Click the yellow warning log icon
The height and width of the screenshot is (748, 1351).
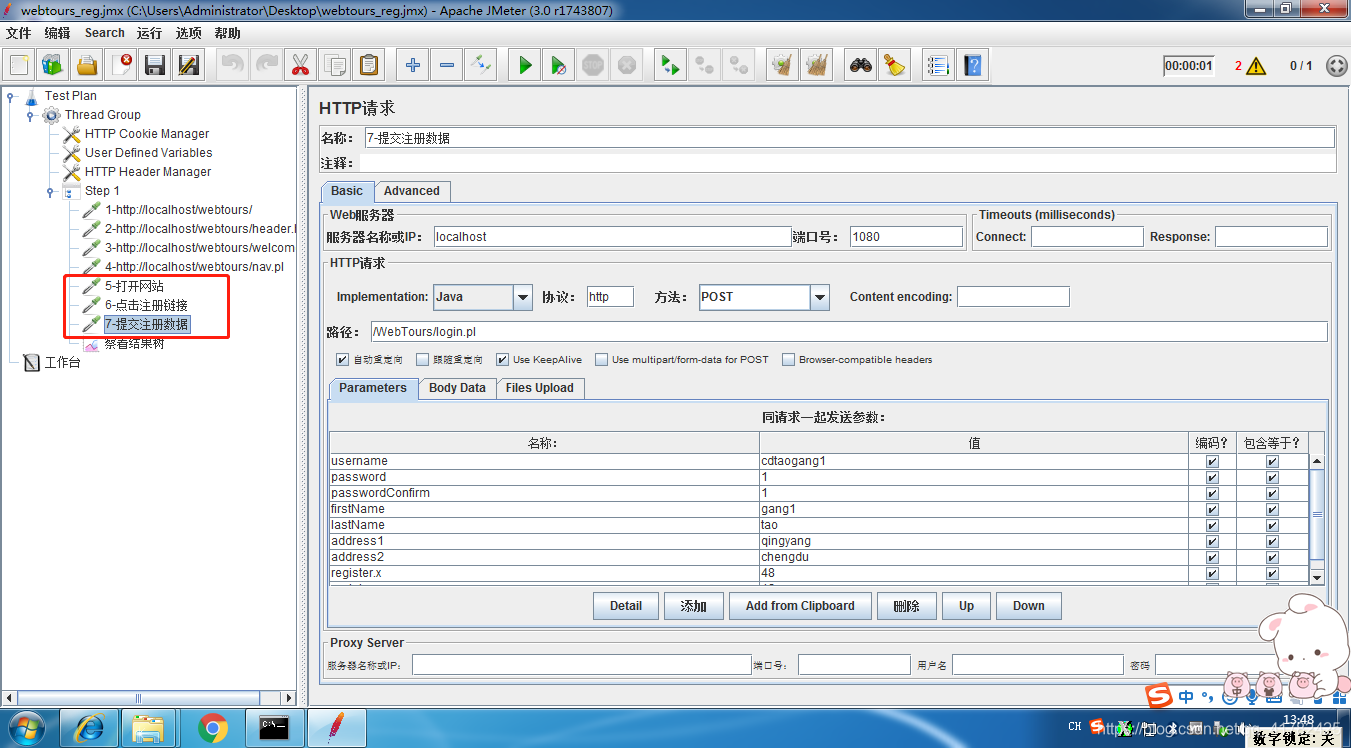point(1256,66)
